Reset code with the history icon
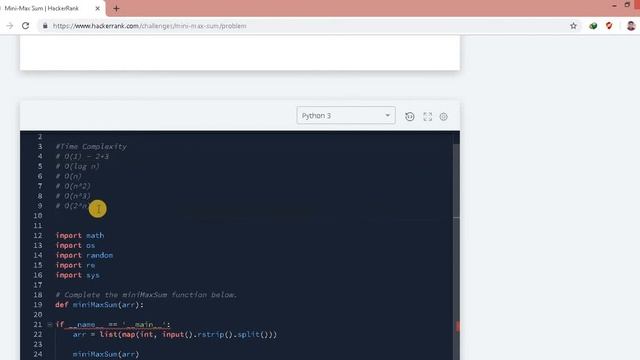The width and height of the screenshot is (640, 360). (x=410, y=117)
